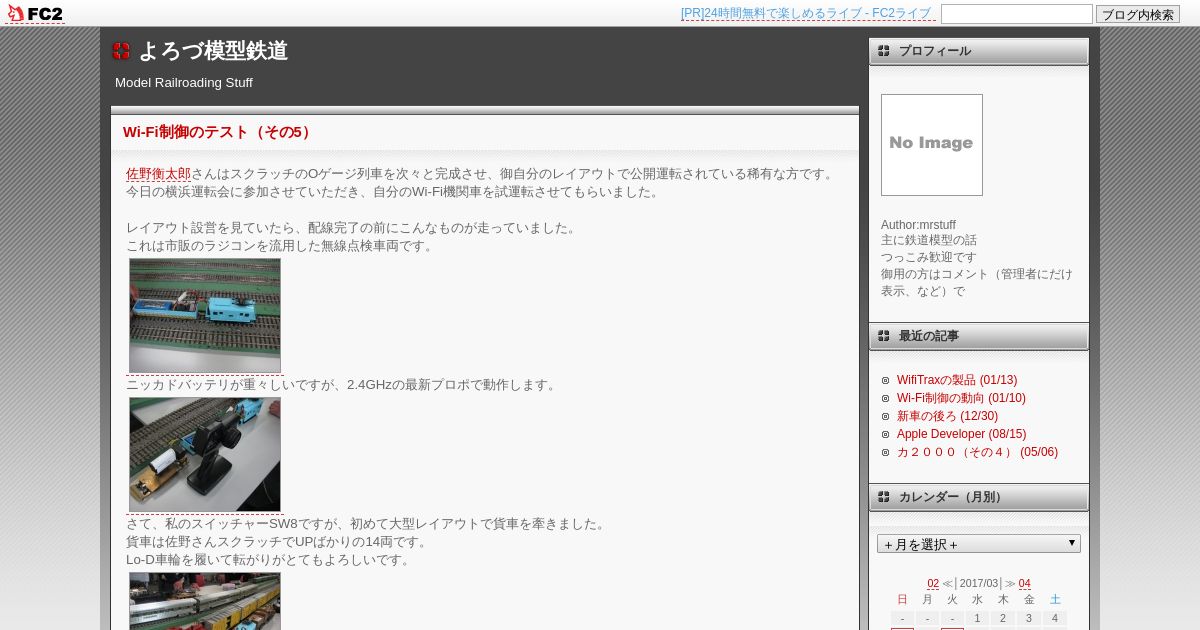Click the 金 weekday header in calendar
Image resolution: width=1200 pixels, height=630 pixels.
coord(1029,599)
